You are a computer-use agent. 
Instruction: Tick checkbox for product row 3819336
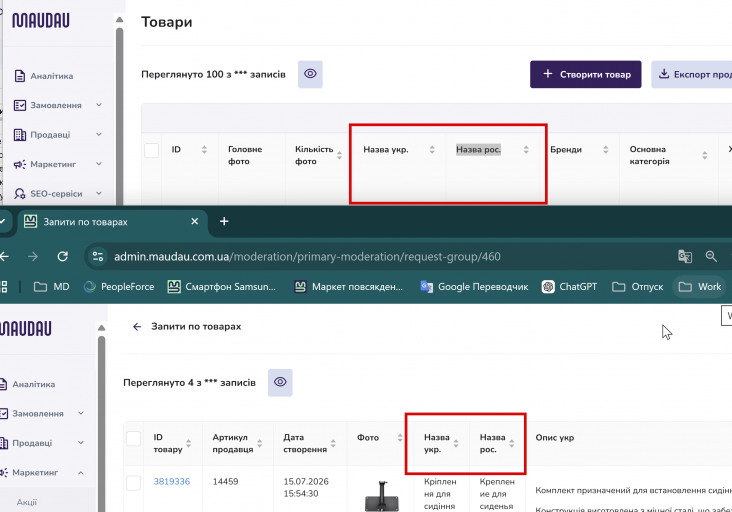coord(134,483)
